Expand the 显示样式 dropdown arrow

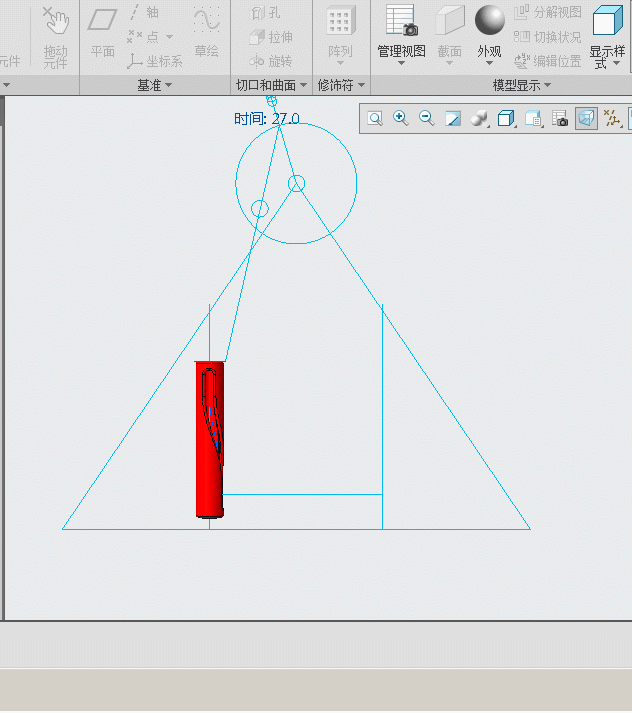coord(617,63)
